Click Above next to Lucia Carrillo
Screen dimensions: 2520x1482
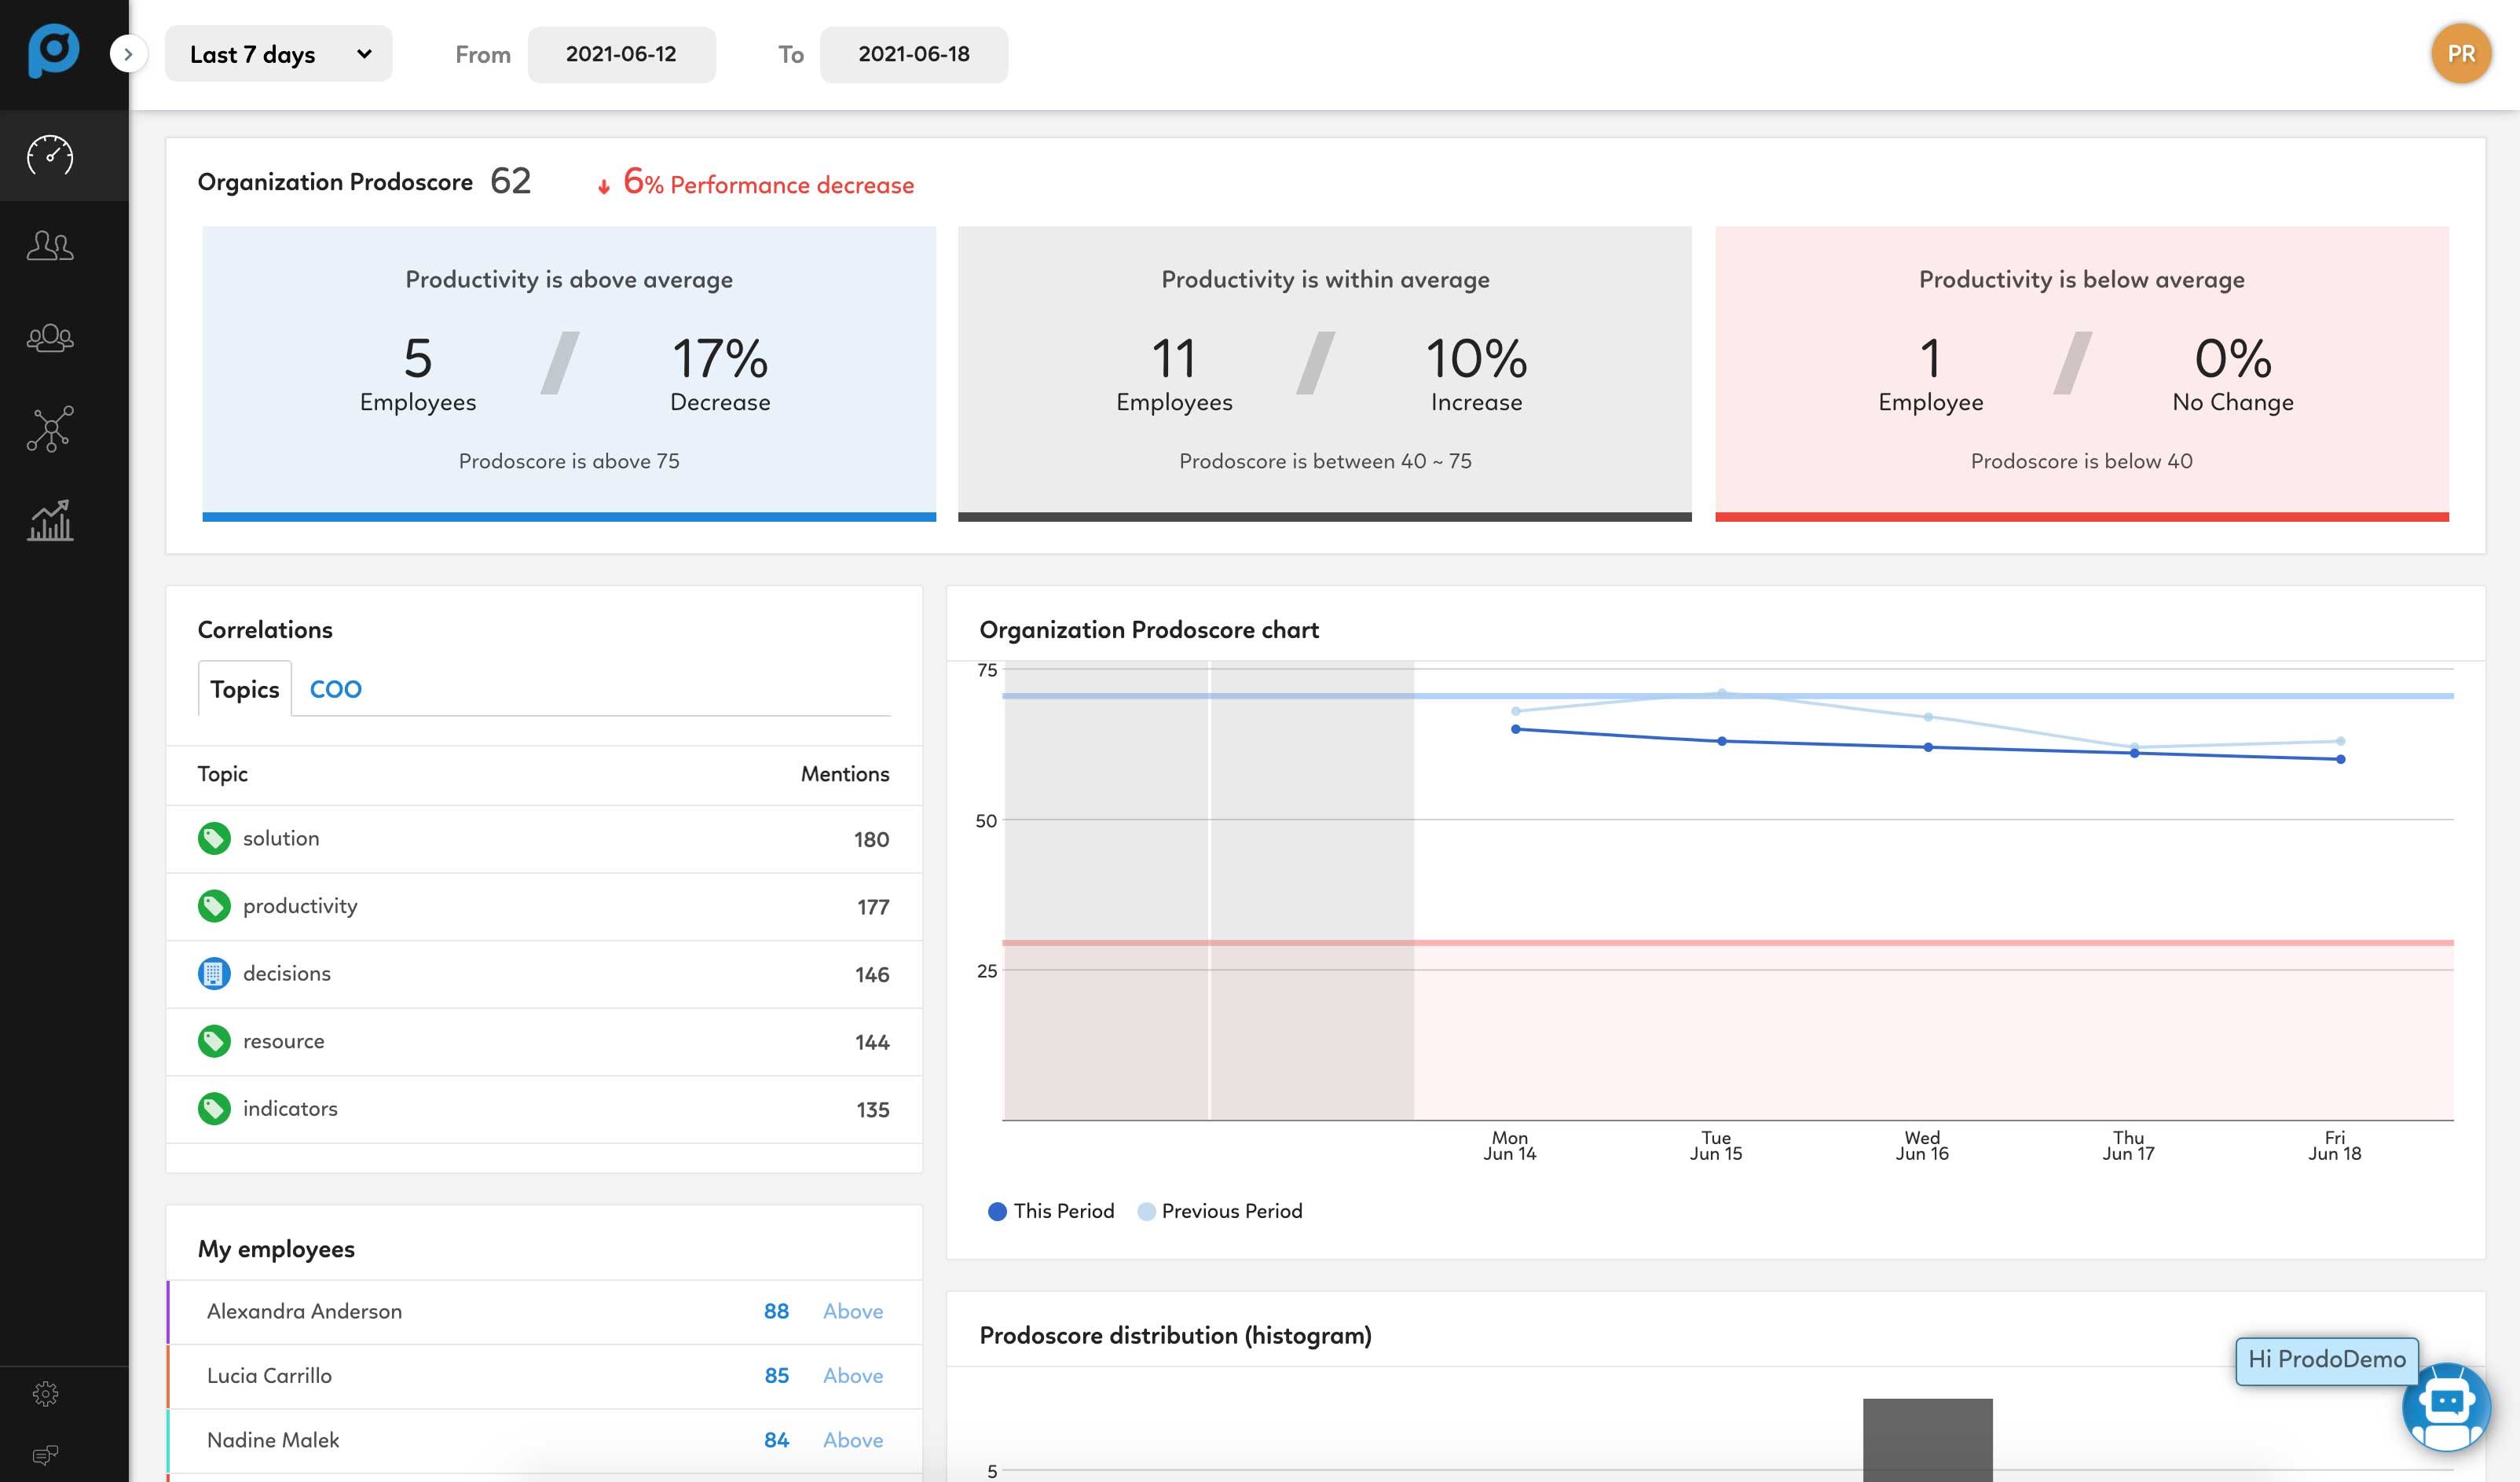852,1376
